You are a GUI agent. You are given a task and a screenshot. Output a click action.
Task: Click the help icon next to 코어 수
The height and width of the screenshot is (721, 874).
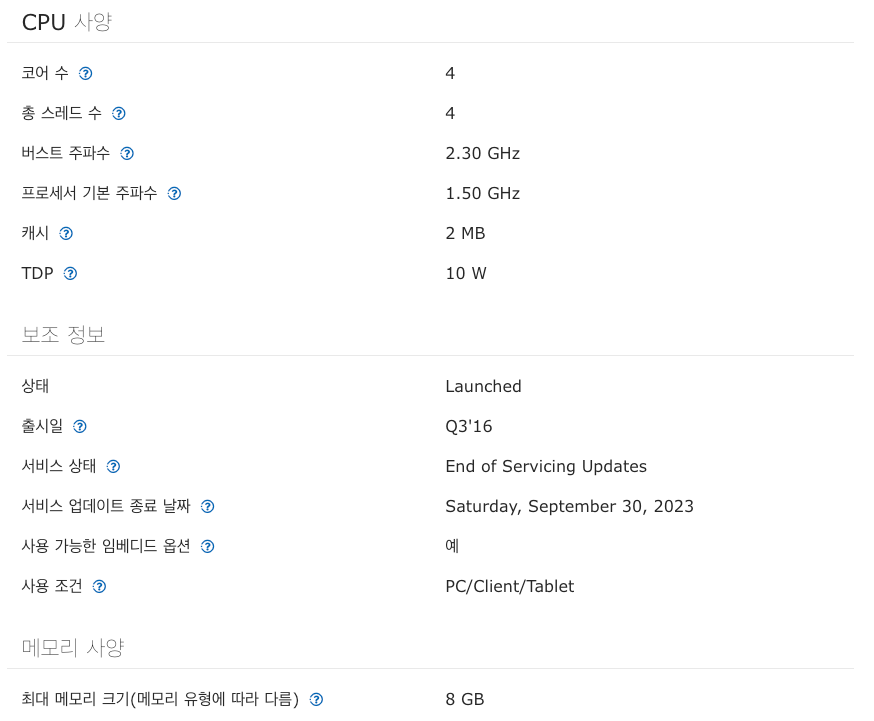coord(85,74)
